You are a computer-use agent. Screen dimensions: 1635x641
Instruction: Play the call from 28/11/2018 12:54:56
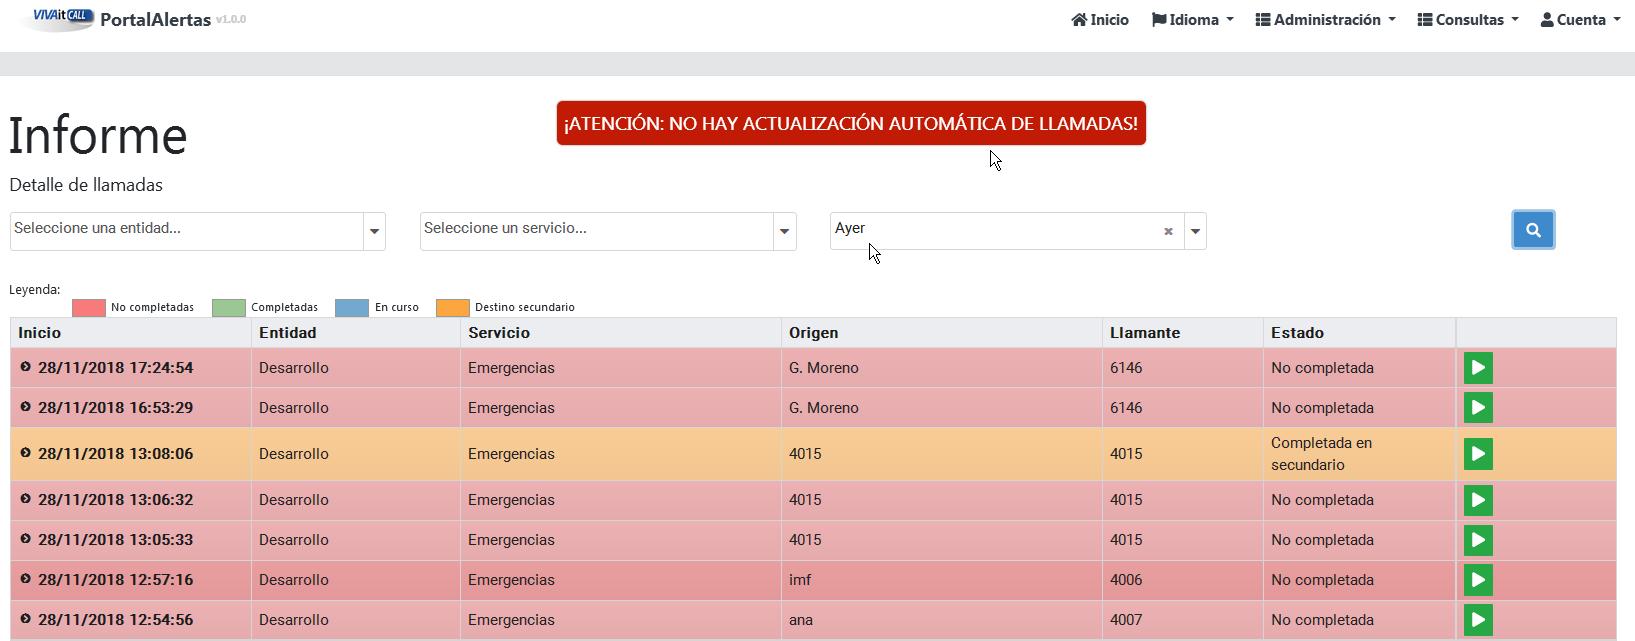[x=1478, y=620]
